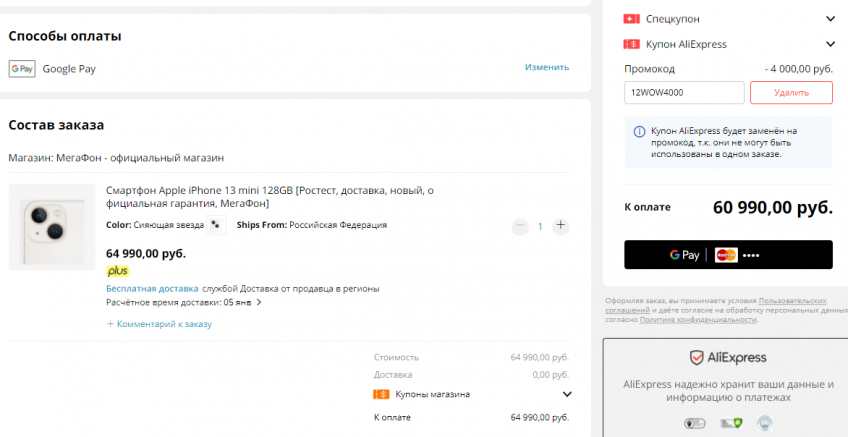Screen dimensions: 848x437
Task: Expand the Купон AliExpress dropdown
Action: 830,44
